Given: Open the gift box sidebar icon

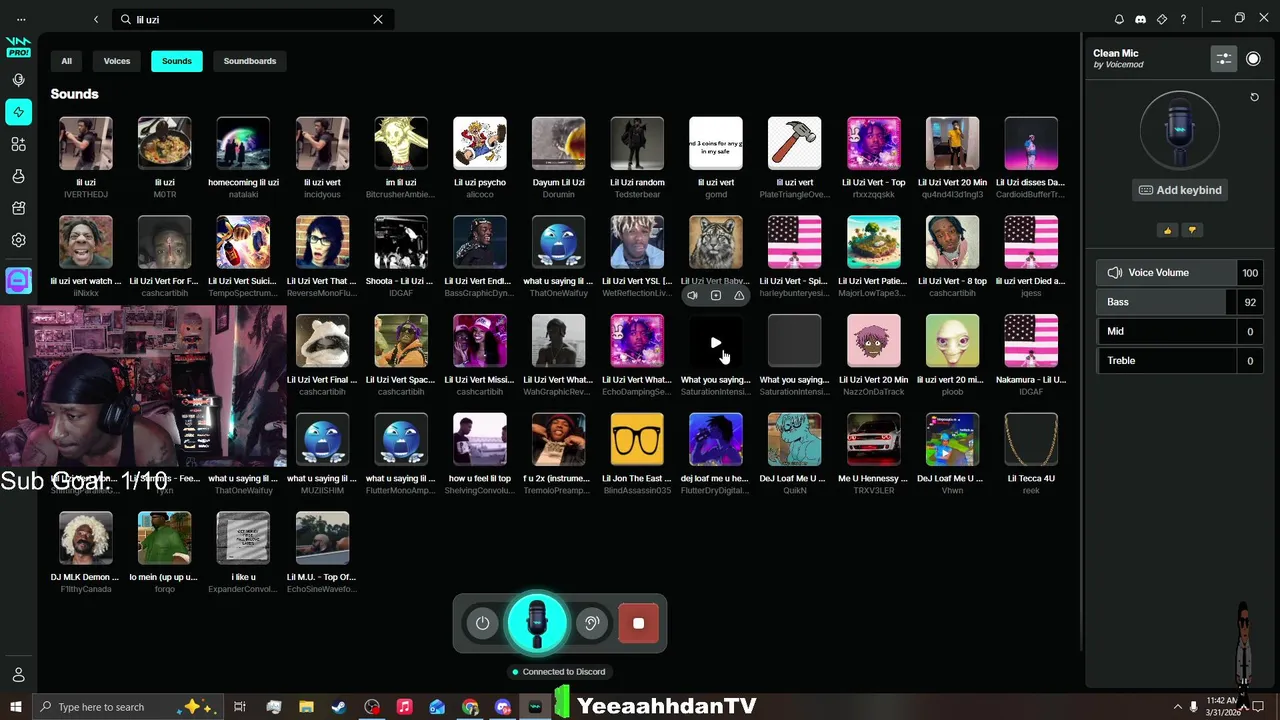Looking at the screenshot, I should (18, 208).
